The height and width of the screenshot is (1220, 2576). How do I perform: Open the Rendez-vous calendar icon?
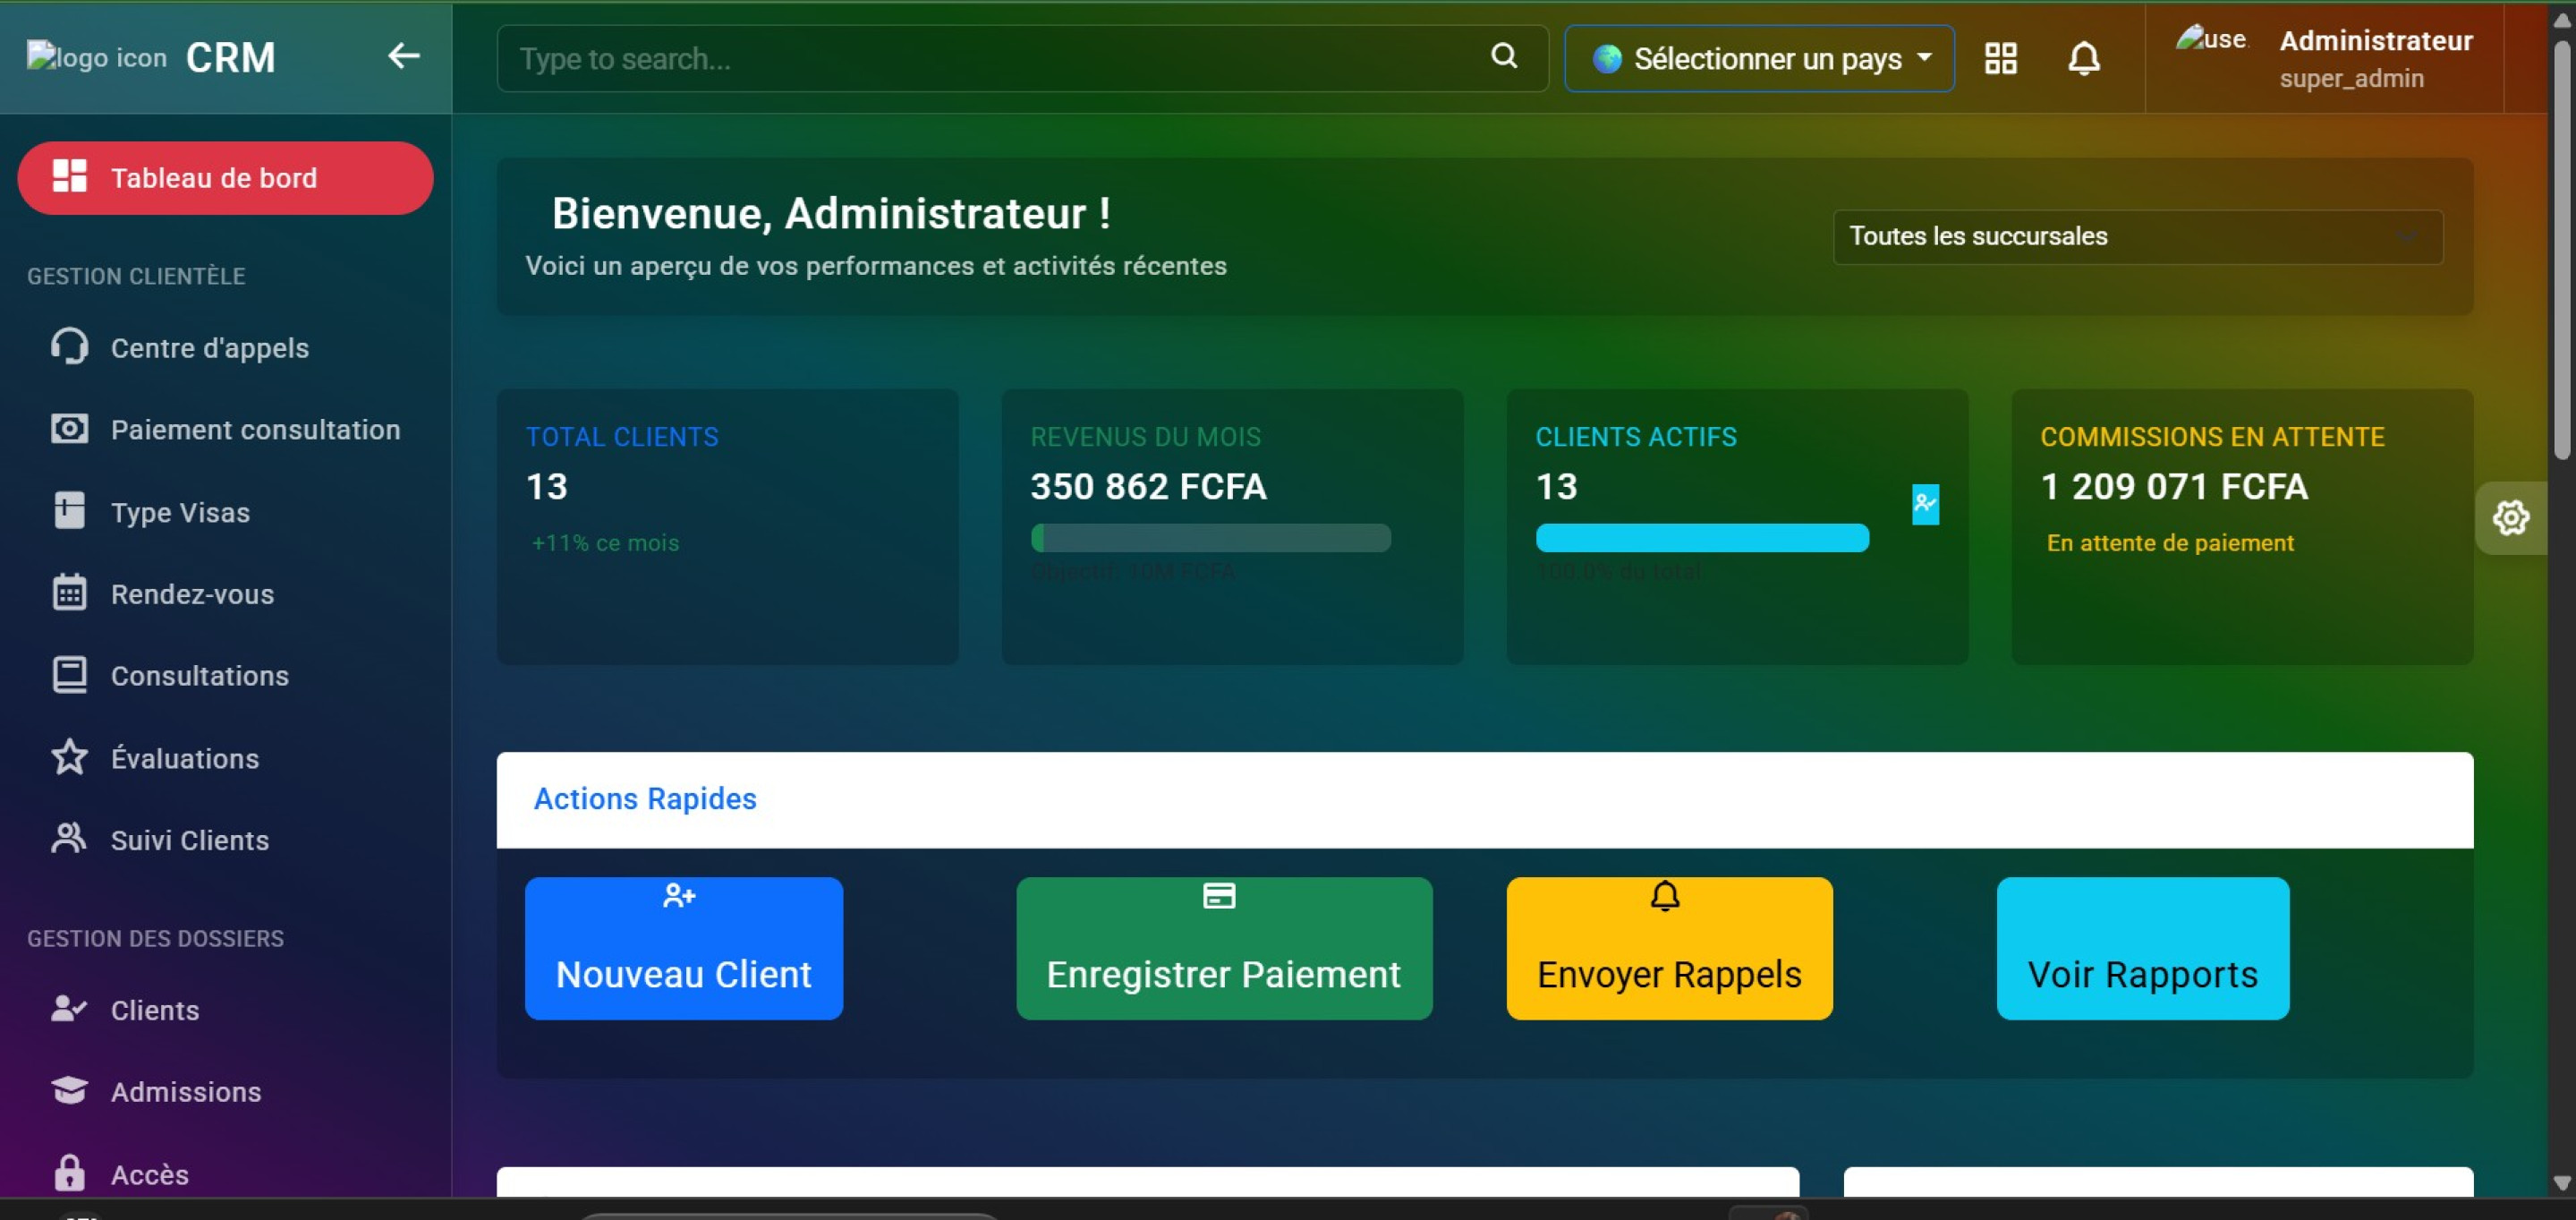pyautogui.click(x=68, y=593)
